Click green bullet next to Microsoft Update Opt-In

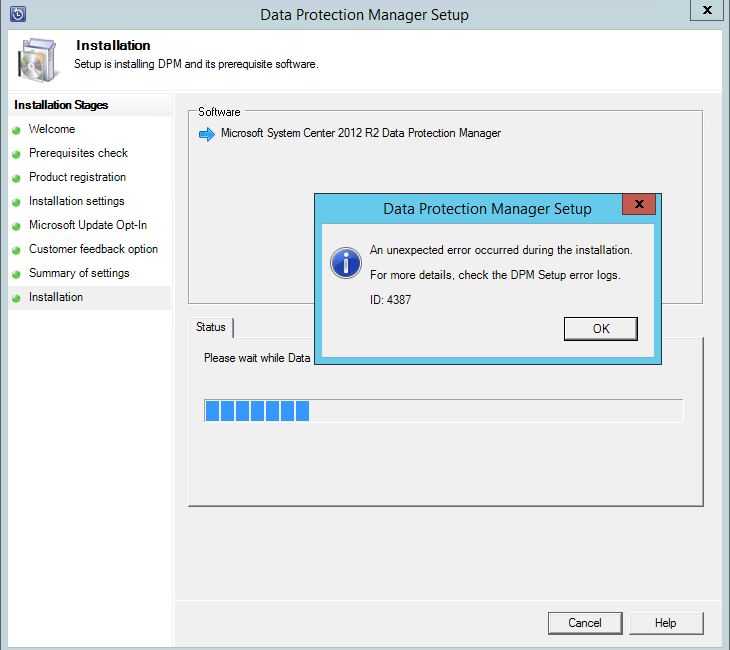click(16, 226)
